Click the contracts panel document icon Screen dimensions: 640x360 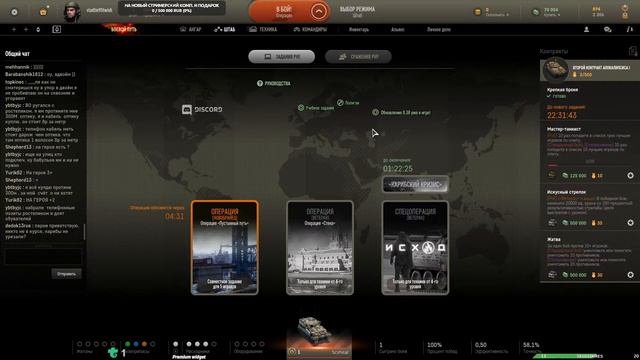pos(633,51)
